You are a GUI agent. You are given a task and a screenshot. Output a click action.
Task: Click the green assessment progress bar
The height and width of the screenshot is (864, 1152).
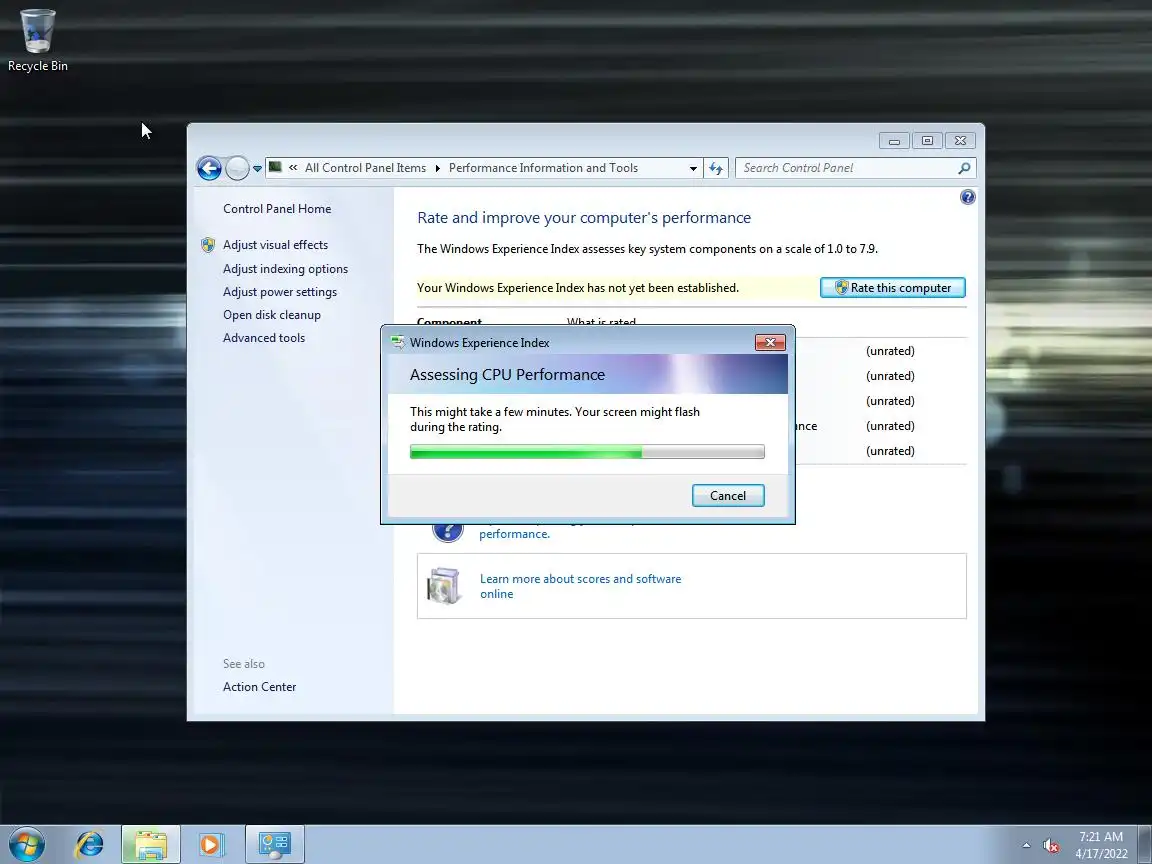click(x=587, y=451)
